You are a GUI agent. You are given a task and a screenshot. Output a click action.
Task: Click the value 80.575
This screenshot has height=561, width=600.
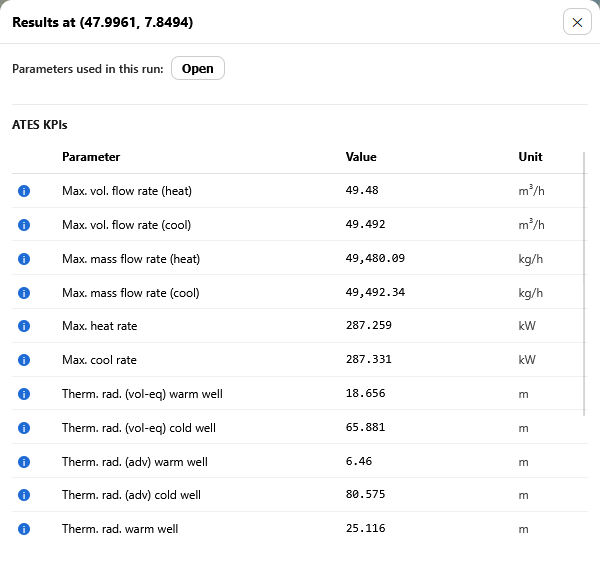coord(365,494)
